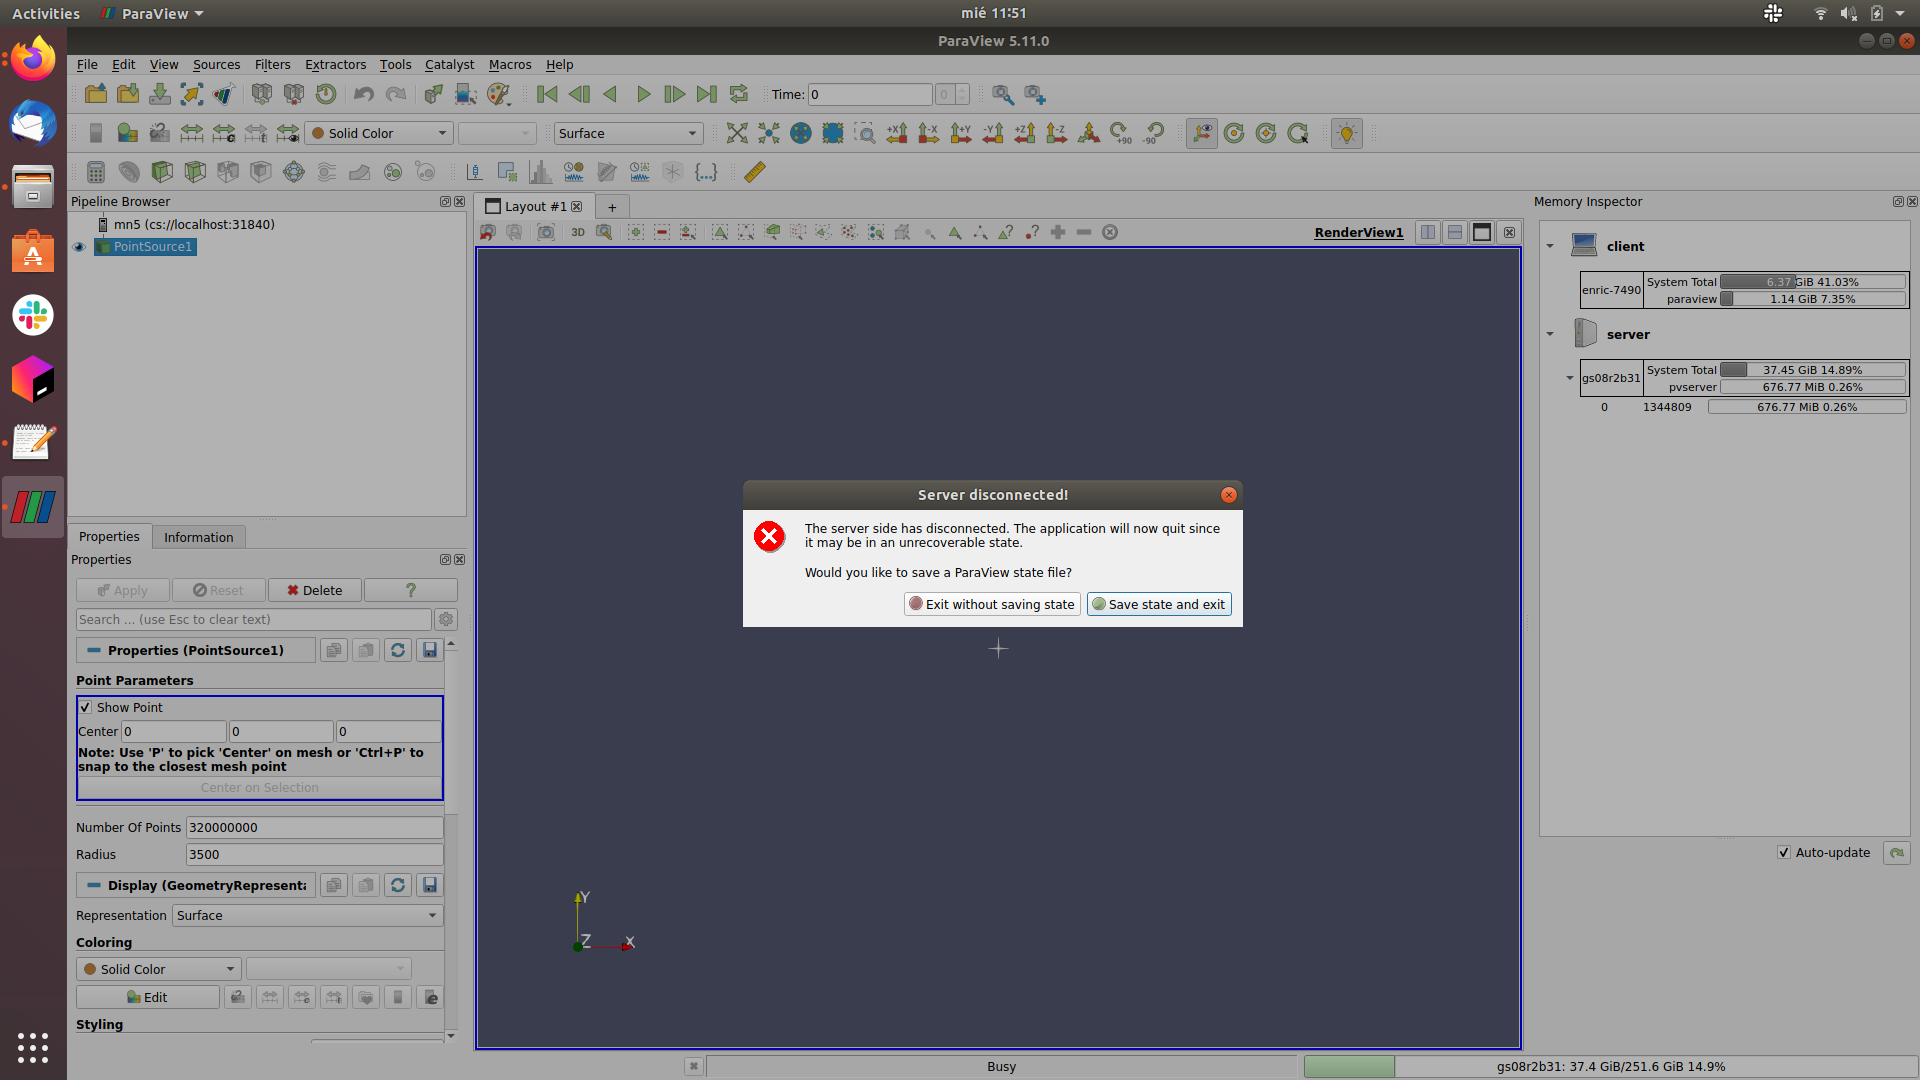Image resolution: width=1920 pixels, height=1080 pixels.
Task: Click Save state and exit button
Action: click(x=1159, y=604)
